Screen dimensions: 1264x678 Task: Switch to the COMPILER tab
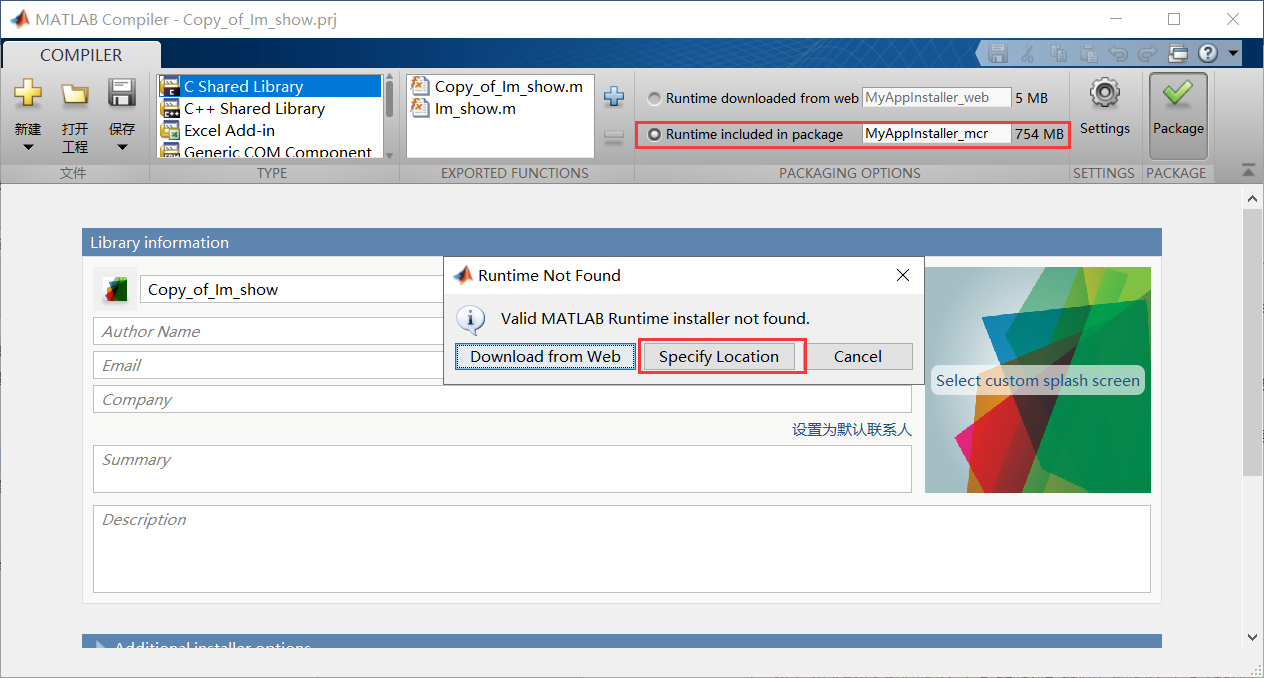[80, 55]
